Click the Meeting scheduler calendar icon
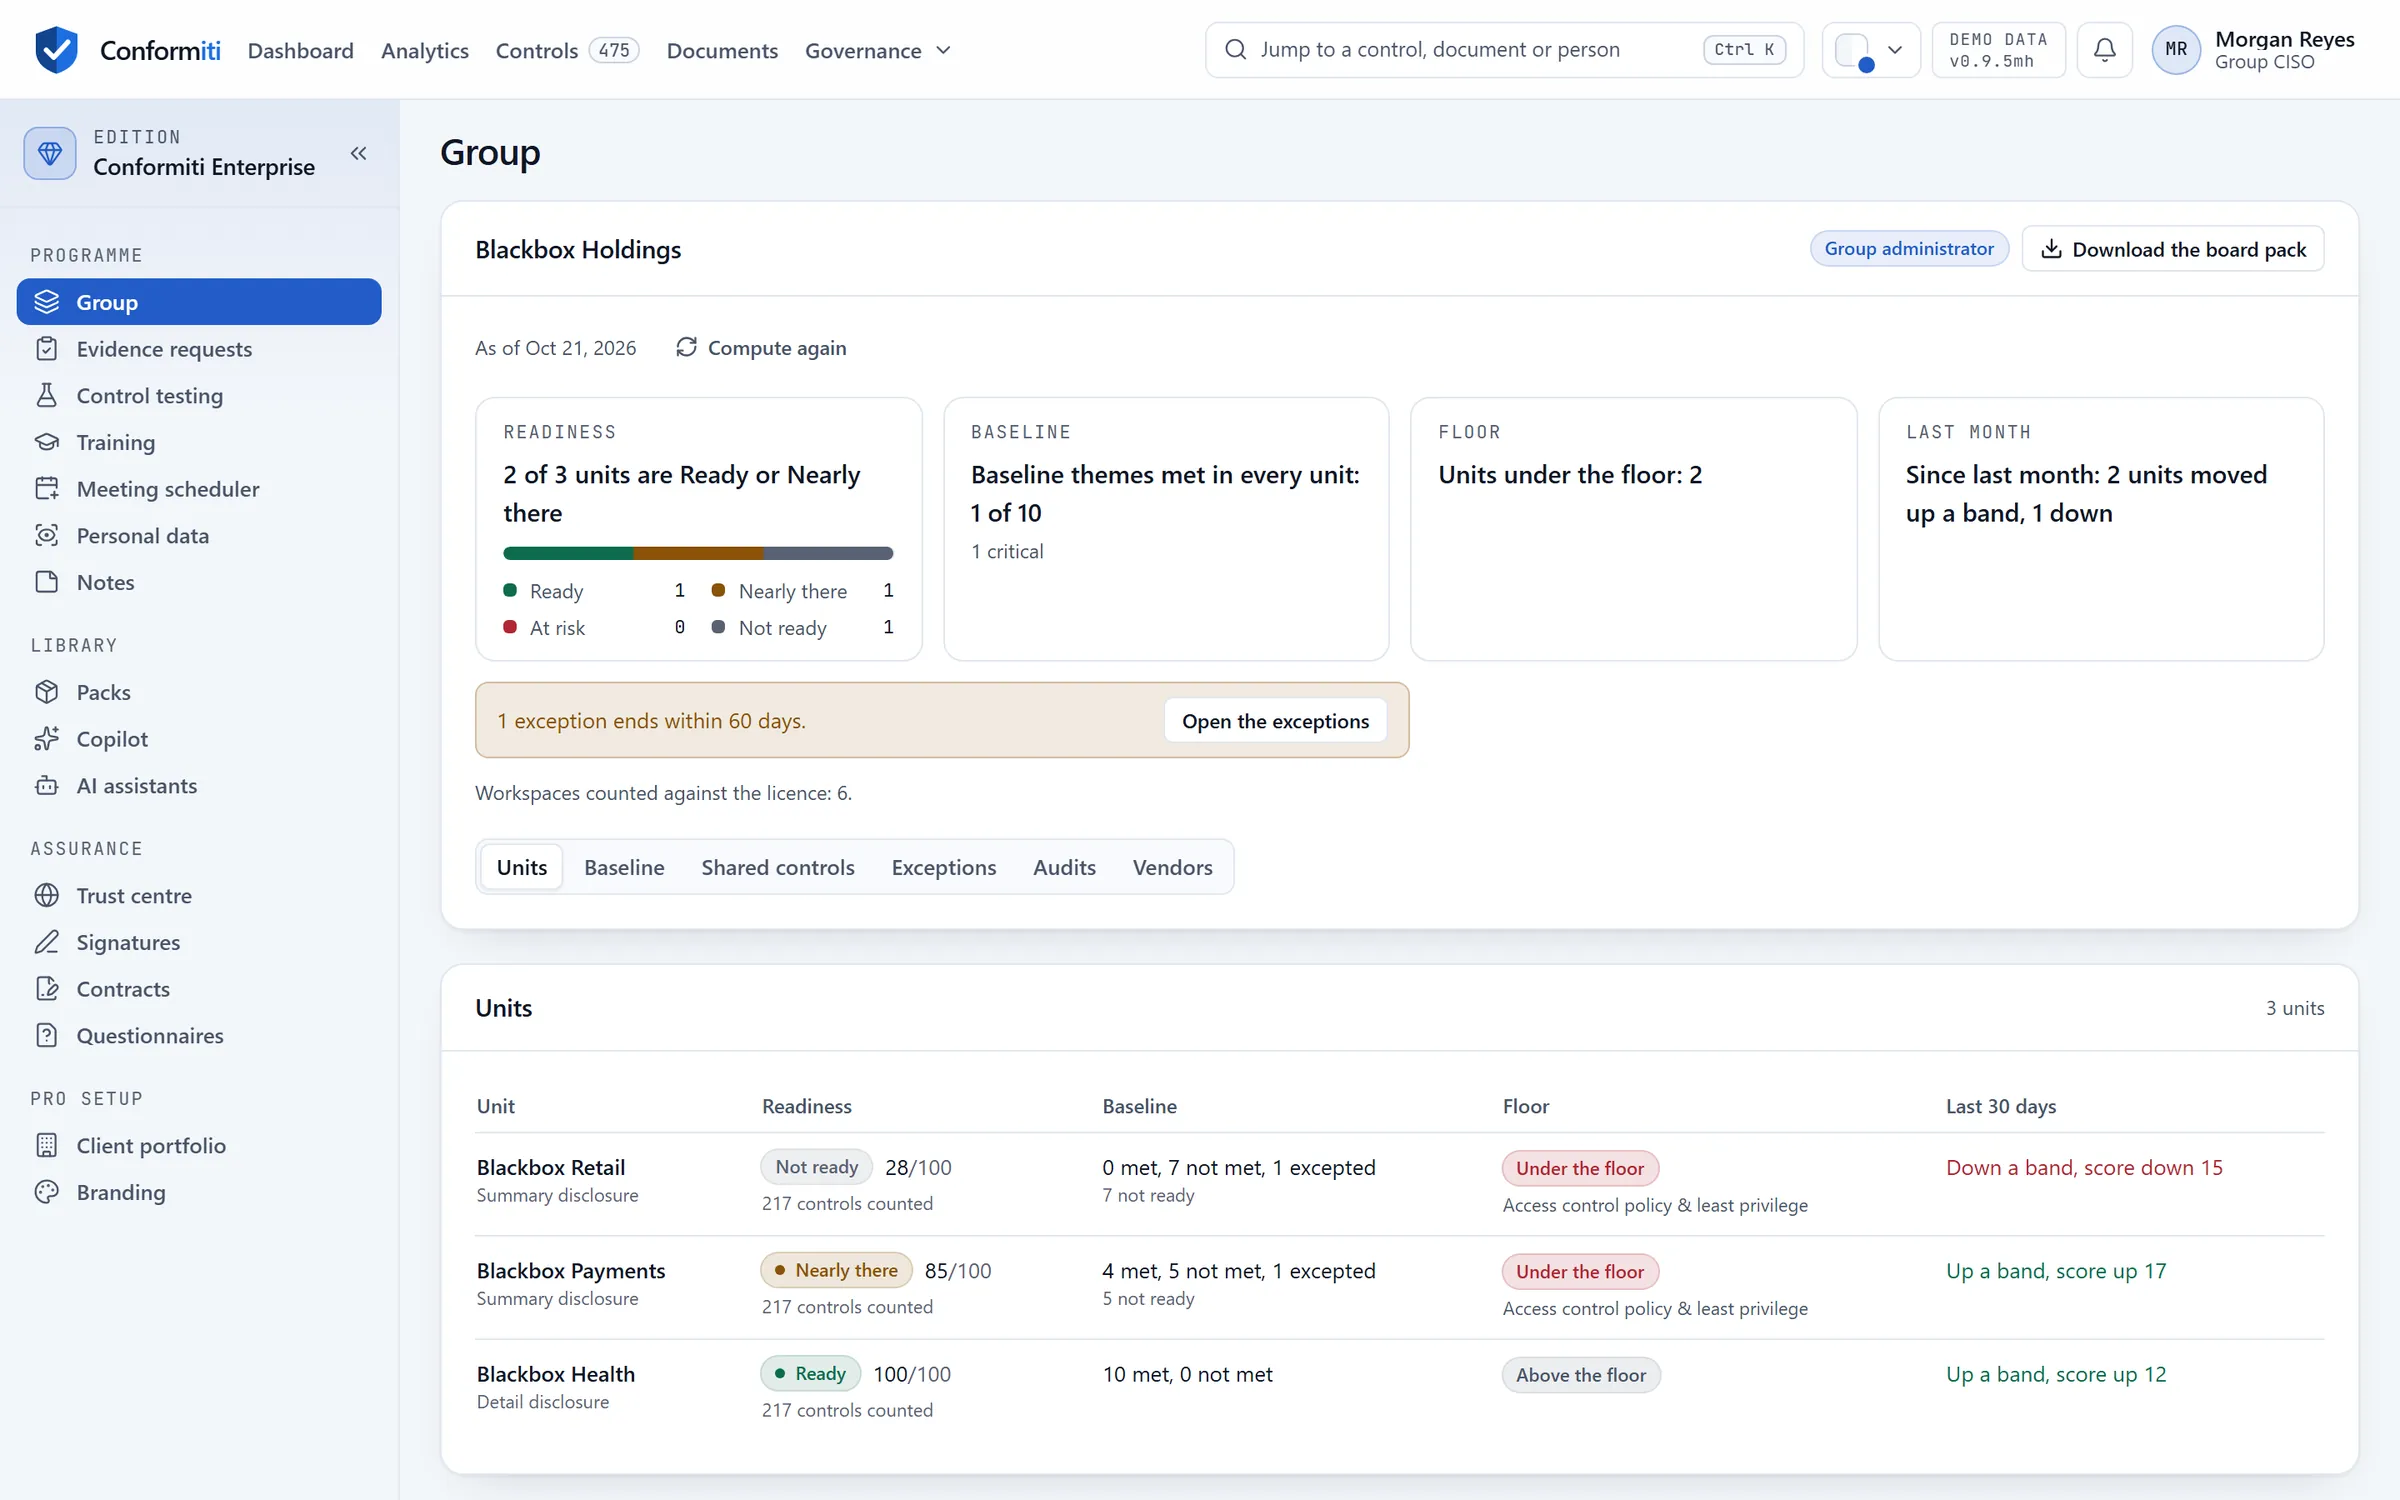Image resolution: width=2400 pixels, height=1500 pixels. tap(47, 489)
